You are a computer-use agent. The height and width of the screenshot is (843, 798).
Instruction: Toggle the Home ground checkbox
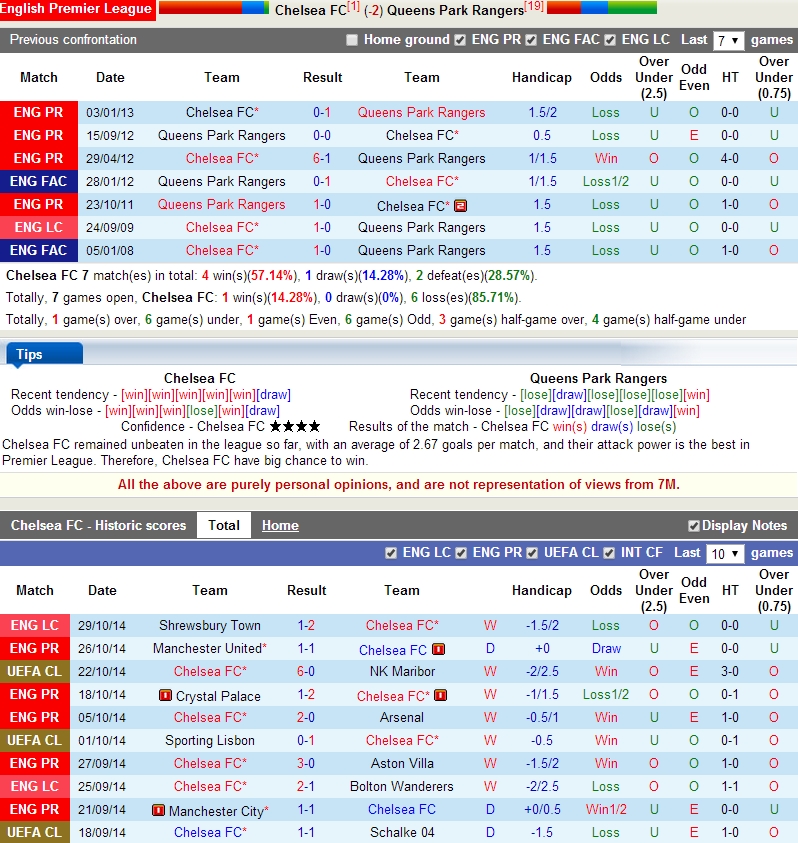352,40
